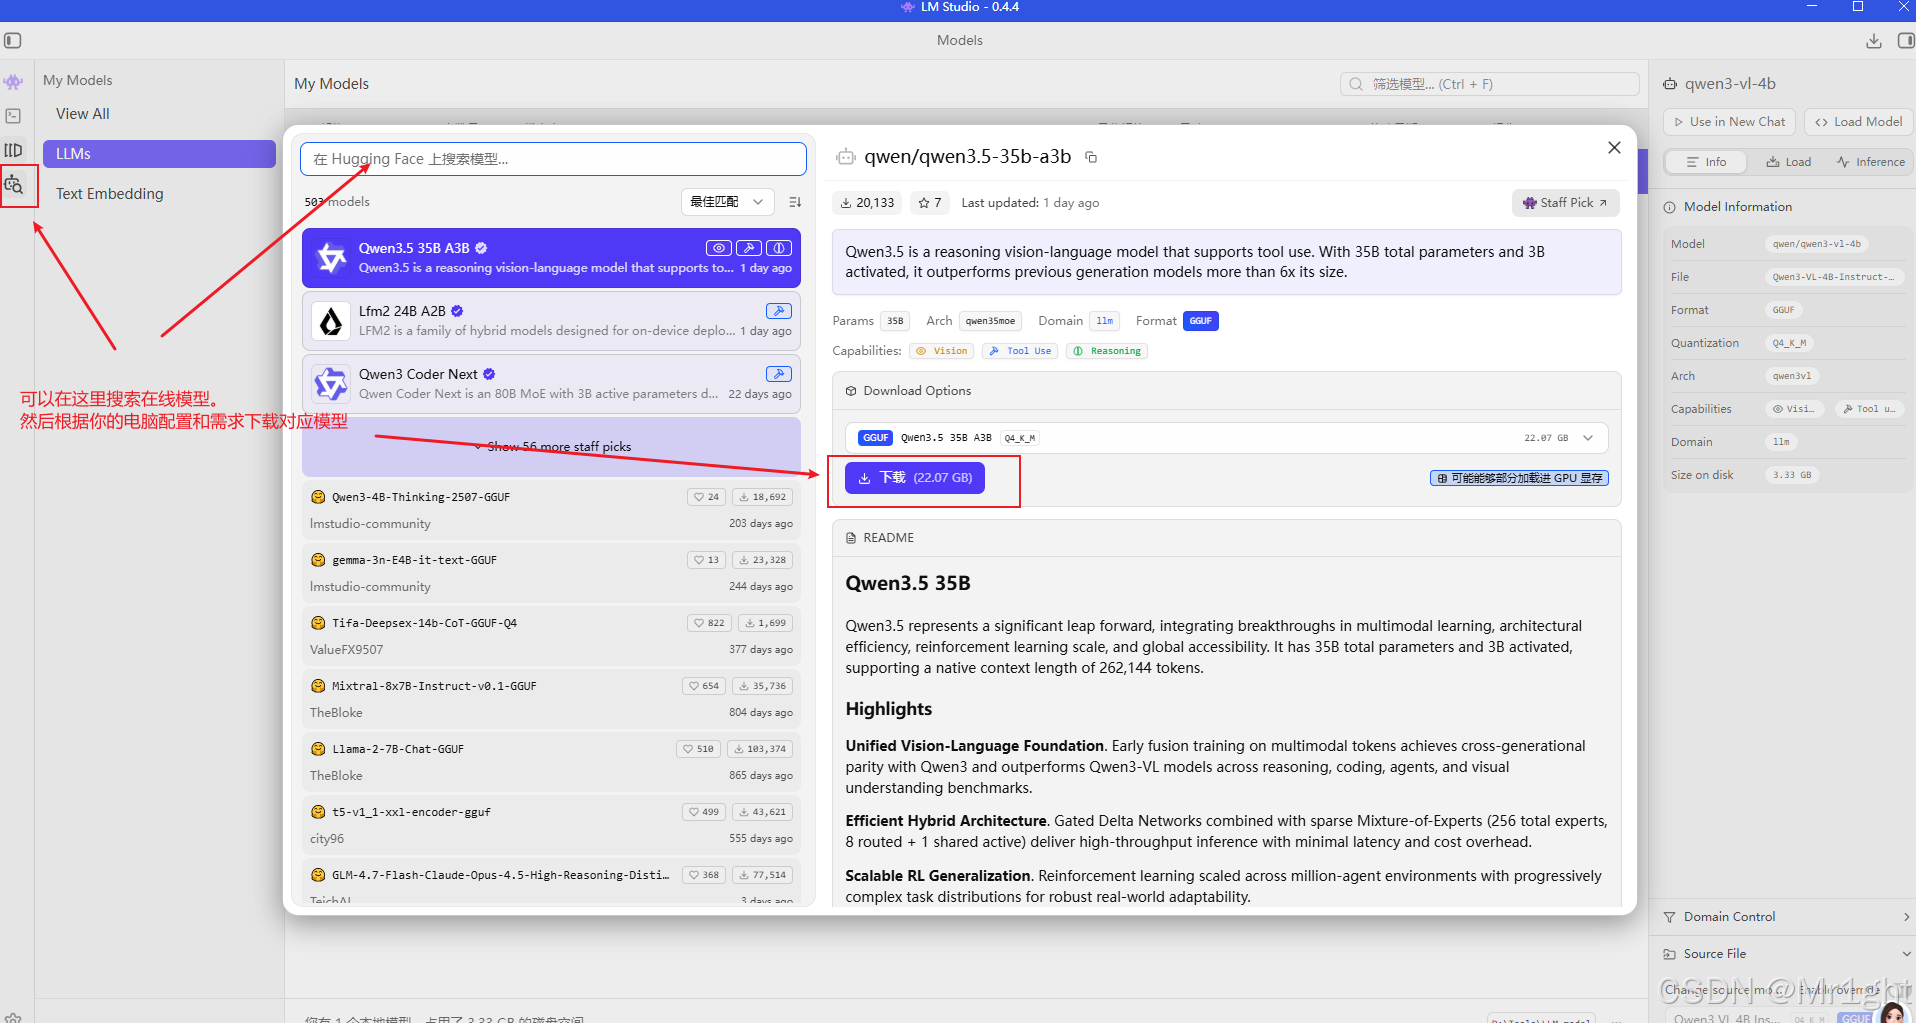Image resolution: width=1916 pixels, height=1023 pixels.
Task: Select the Lfm2 24B A2B model card
Action: coord(551,321)
